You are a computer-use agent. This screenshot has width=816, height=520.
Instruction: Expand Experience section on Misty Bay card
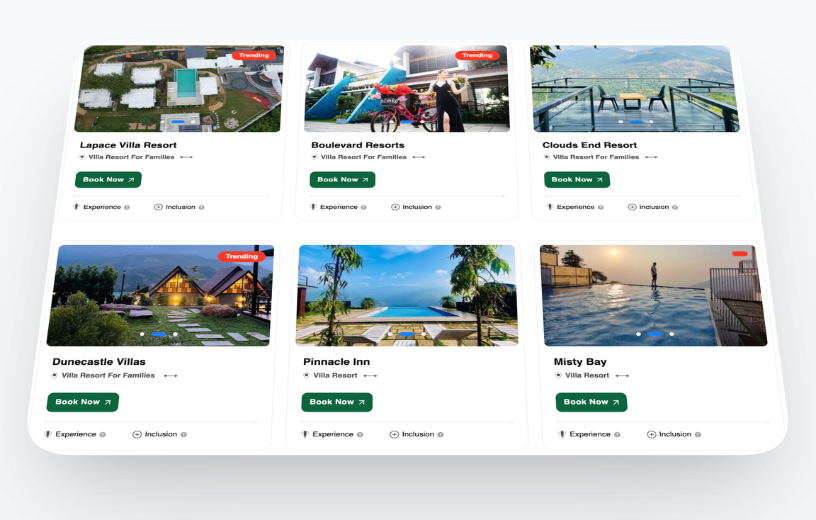[589, 434]
